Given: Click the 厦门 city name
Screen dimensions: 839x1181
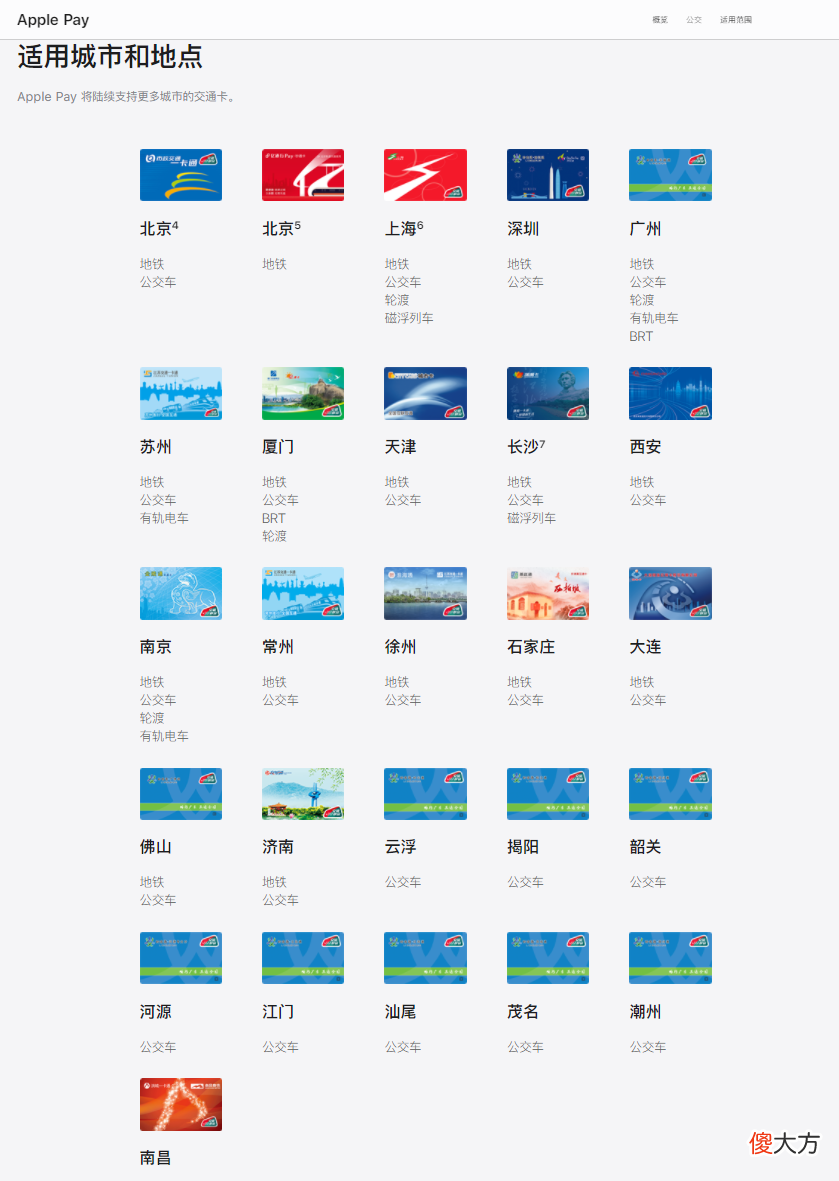Looking at the screenshot, I should pos(278,447).
